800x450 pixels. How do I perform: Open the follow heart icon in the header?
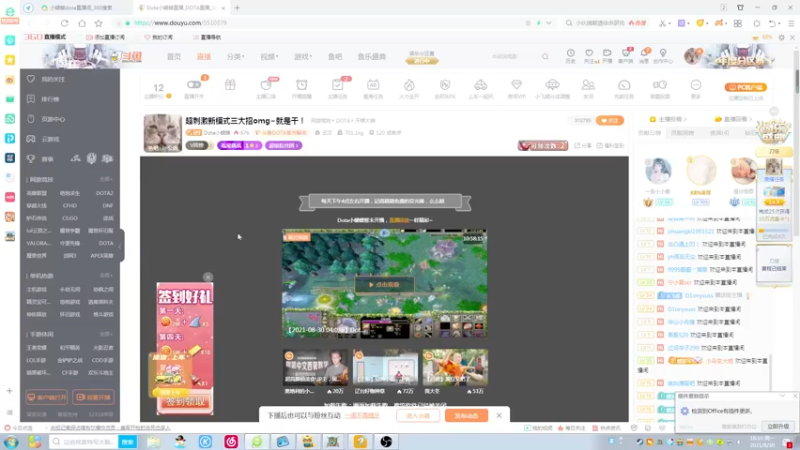tap(589, 53)
